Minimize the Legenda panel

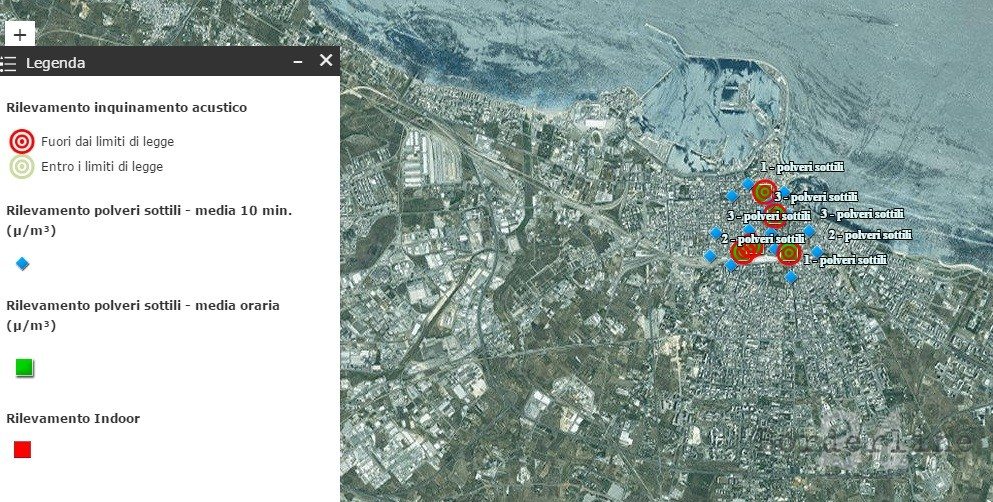pyautogui.click(x=297, y=62)
